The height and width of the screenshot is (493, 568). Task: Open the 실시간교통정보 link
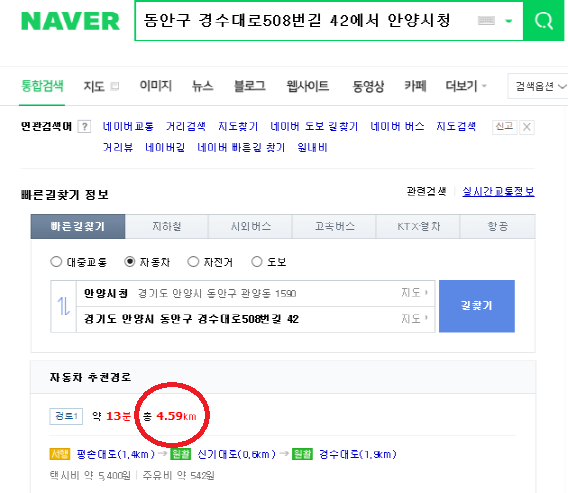[498, 191]
